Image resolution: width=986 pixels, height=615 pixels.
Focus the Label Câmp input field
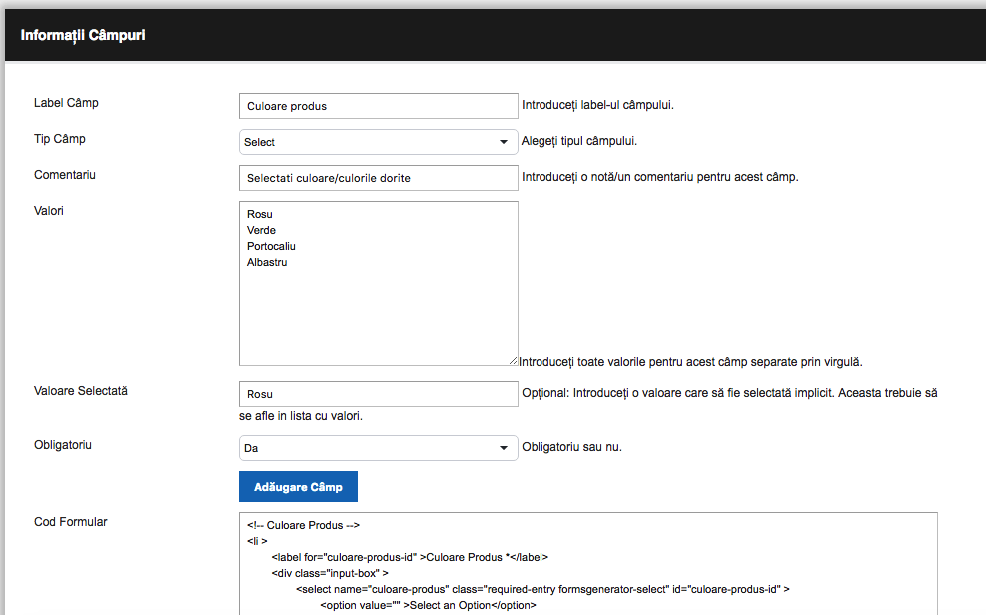coord(379,106)
